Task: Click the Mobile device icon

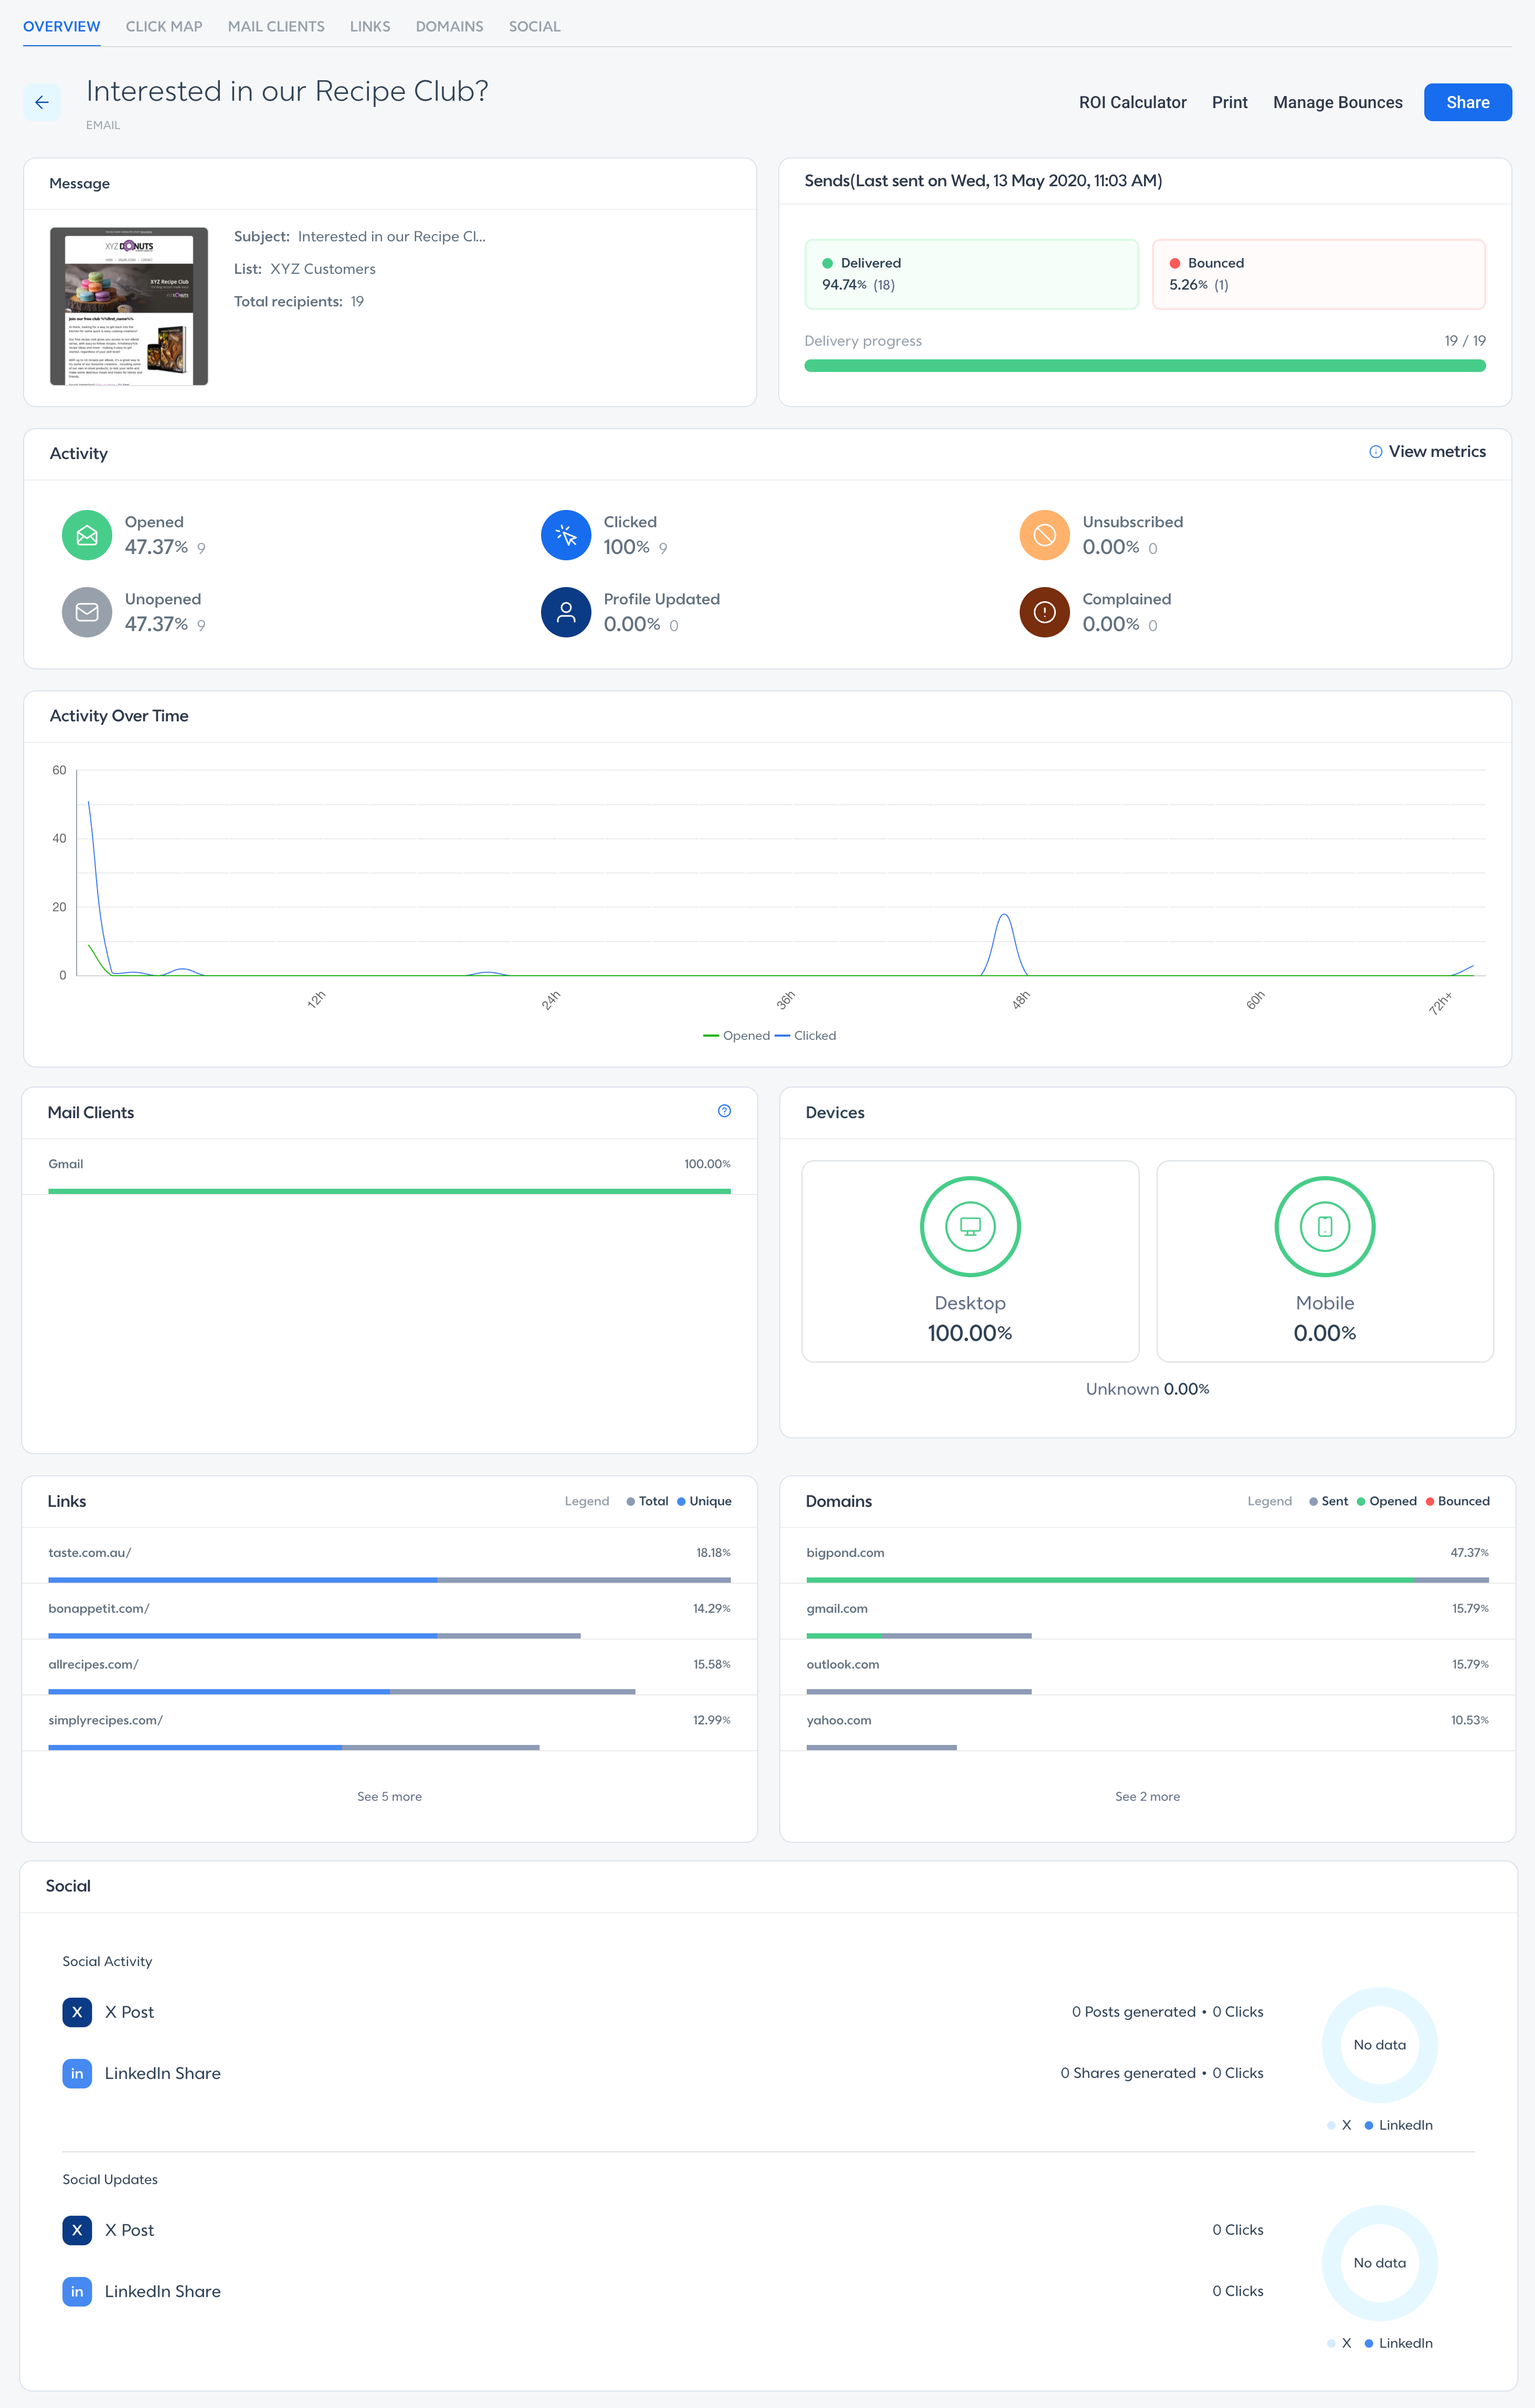Action: 1324,1226
